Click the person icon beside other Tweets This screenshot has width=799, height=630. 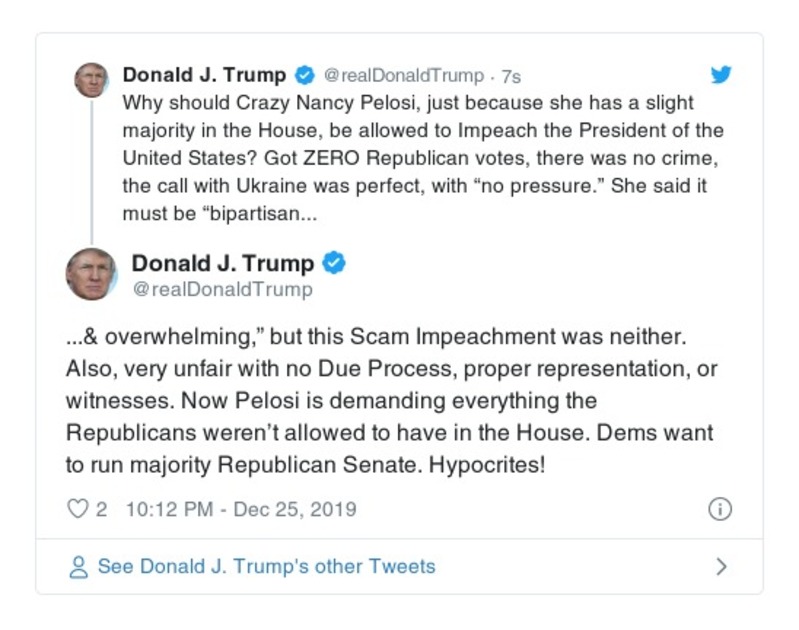click(x=78, y=567)
